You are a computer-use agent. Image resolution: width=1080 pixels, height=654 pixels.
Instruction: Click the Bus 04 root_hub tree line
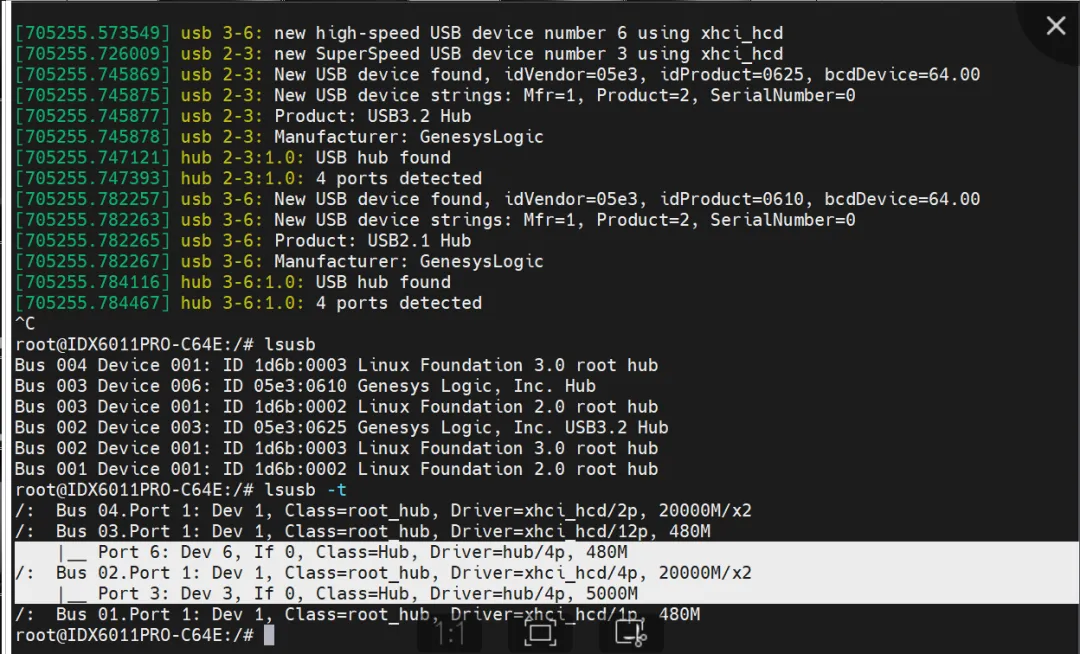coord(383,511)
